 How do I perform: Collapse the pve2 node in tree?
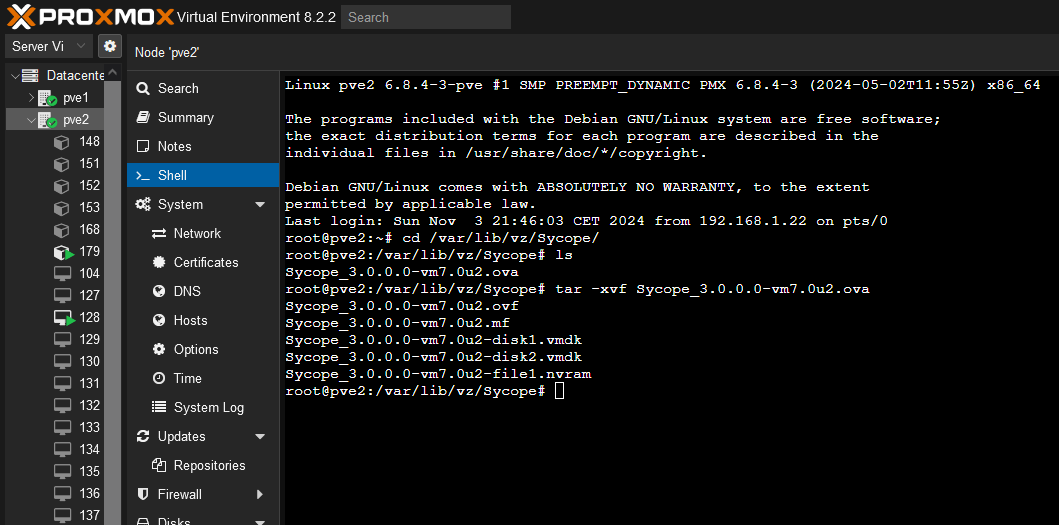tap(31, 120)
